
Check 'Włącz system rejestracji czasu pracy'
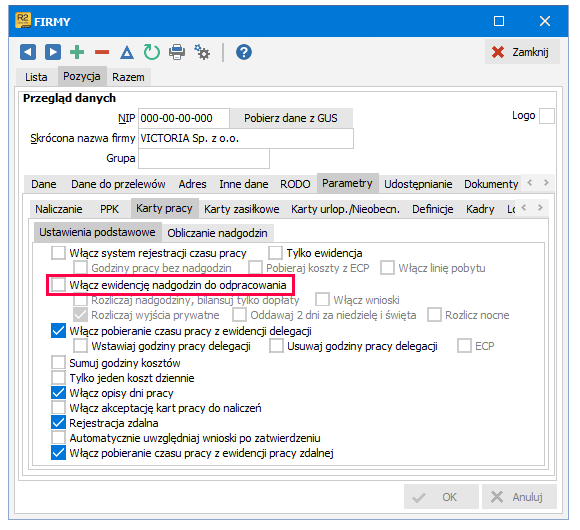click(58, 253)
